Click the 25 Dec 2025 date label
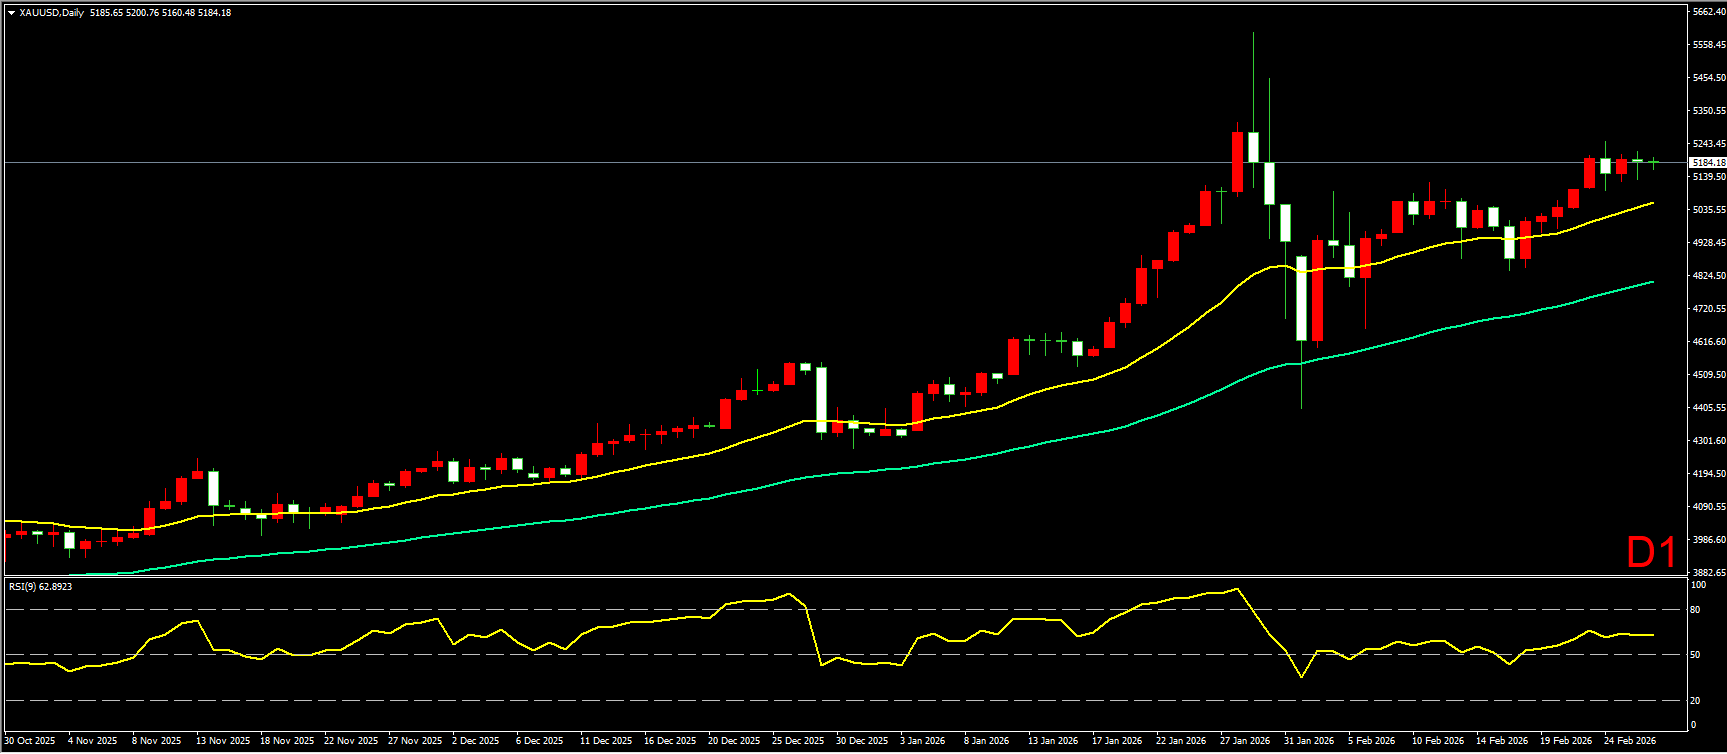This screenshot has height=754, width=1727. click(x=798, y=741)
